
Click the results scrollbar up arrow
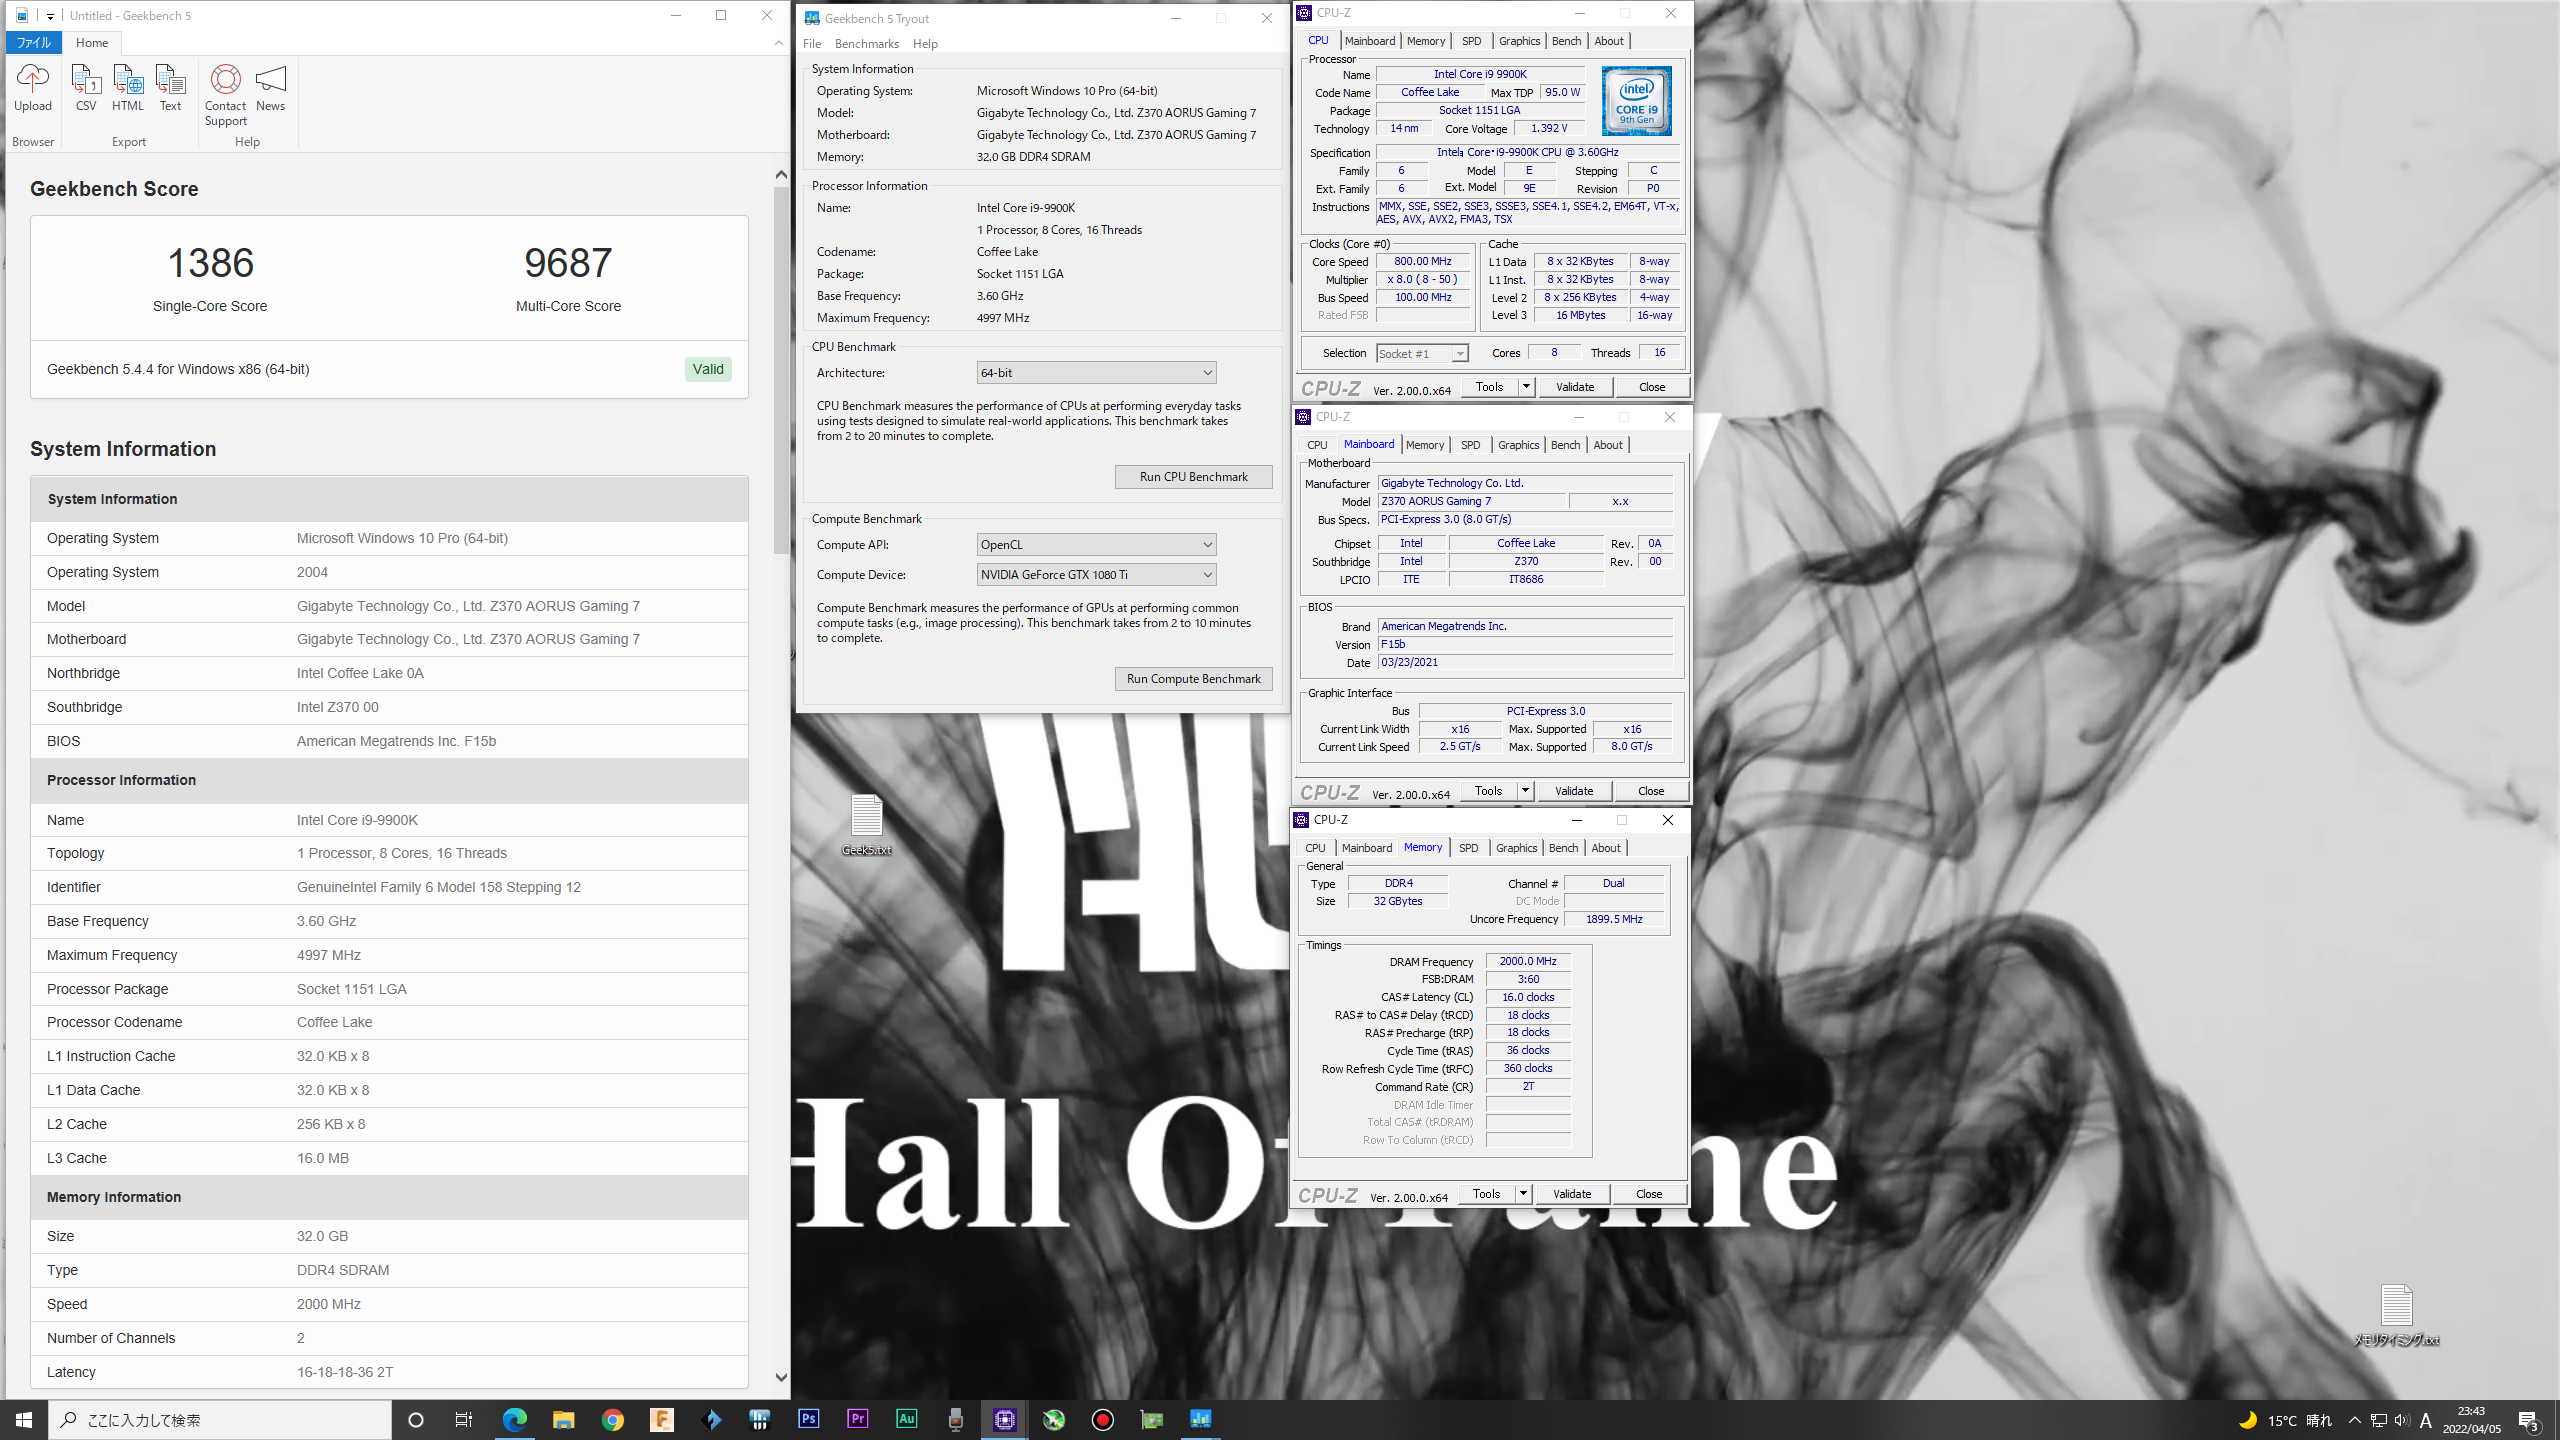pyautogui.click(x=781, y=175)
